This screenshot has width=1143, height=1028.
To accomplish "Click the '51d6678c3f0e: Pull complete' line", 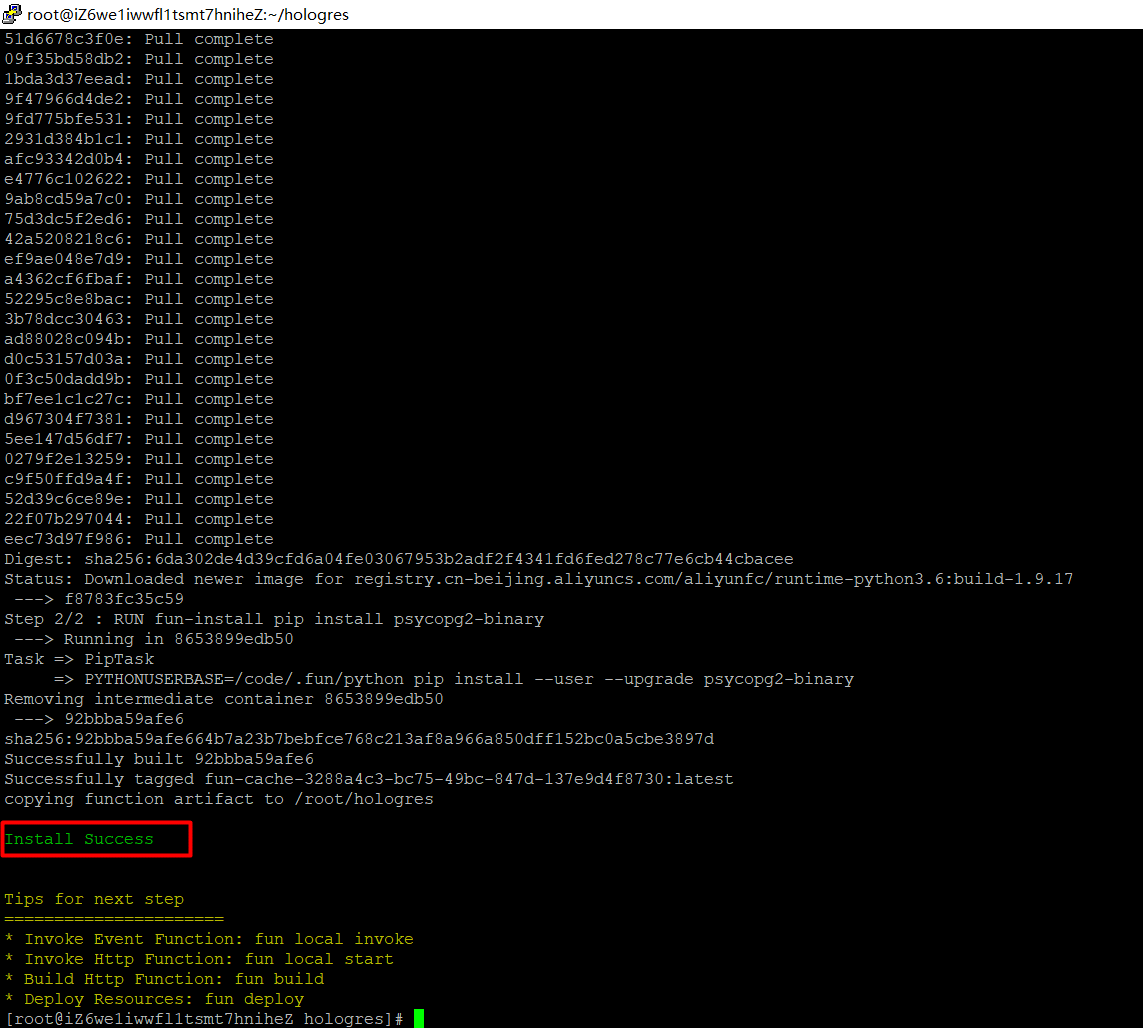I will [x=139, y=39].
